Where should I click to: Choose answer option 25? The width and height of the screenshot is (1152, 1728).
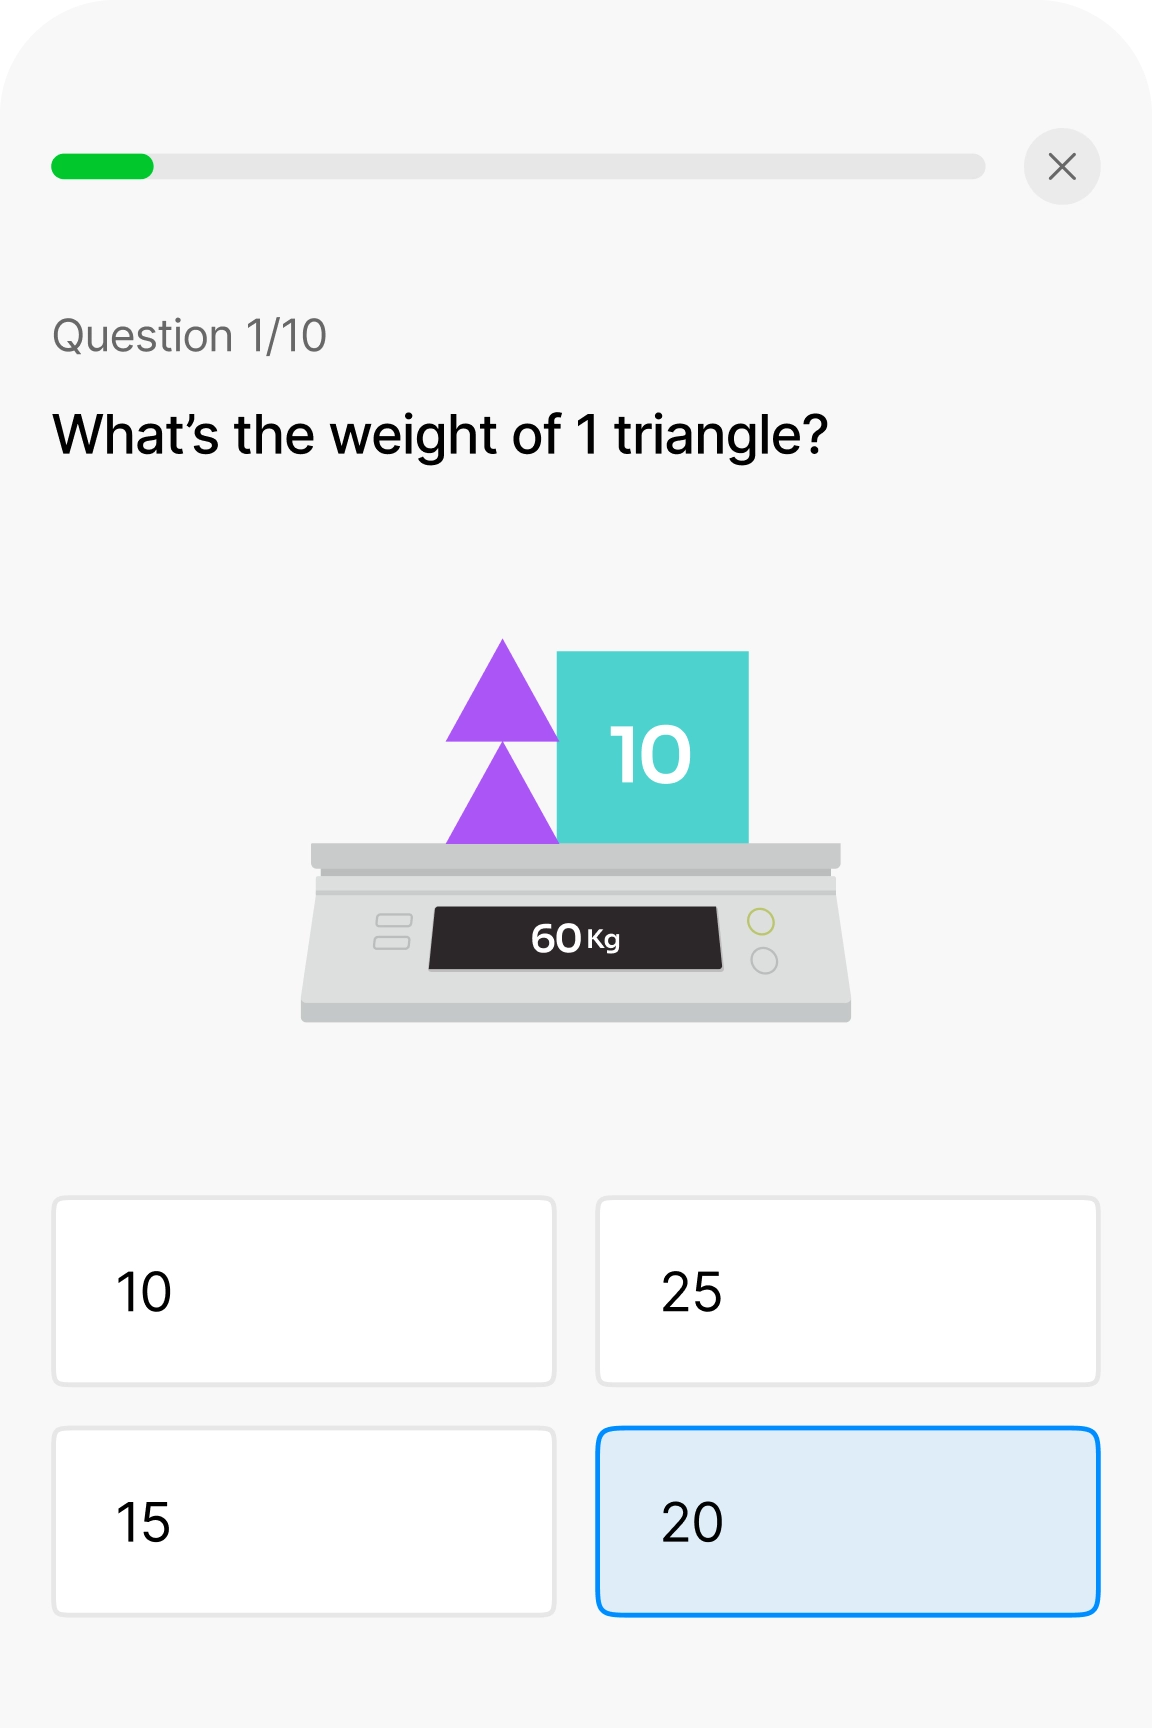[x=848, y=1291]
